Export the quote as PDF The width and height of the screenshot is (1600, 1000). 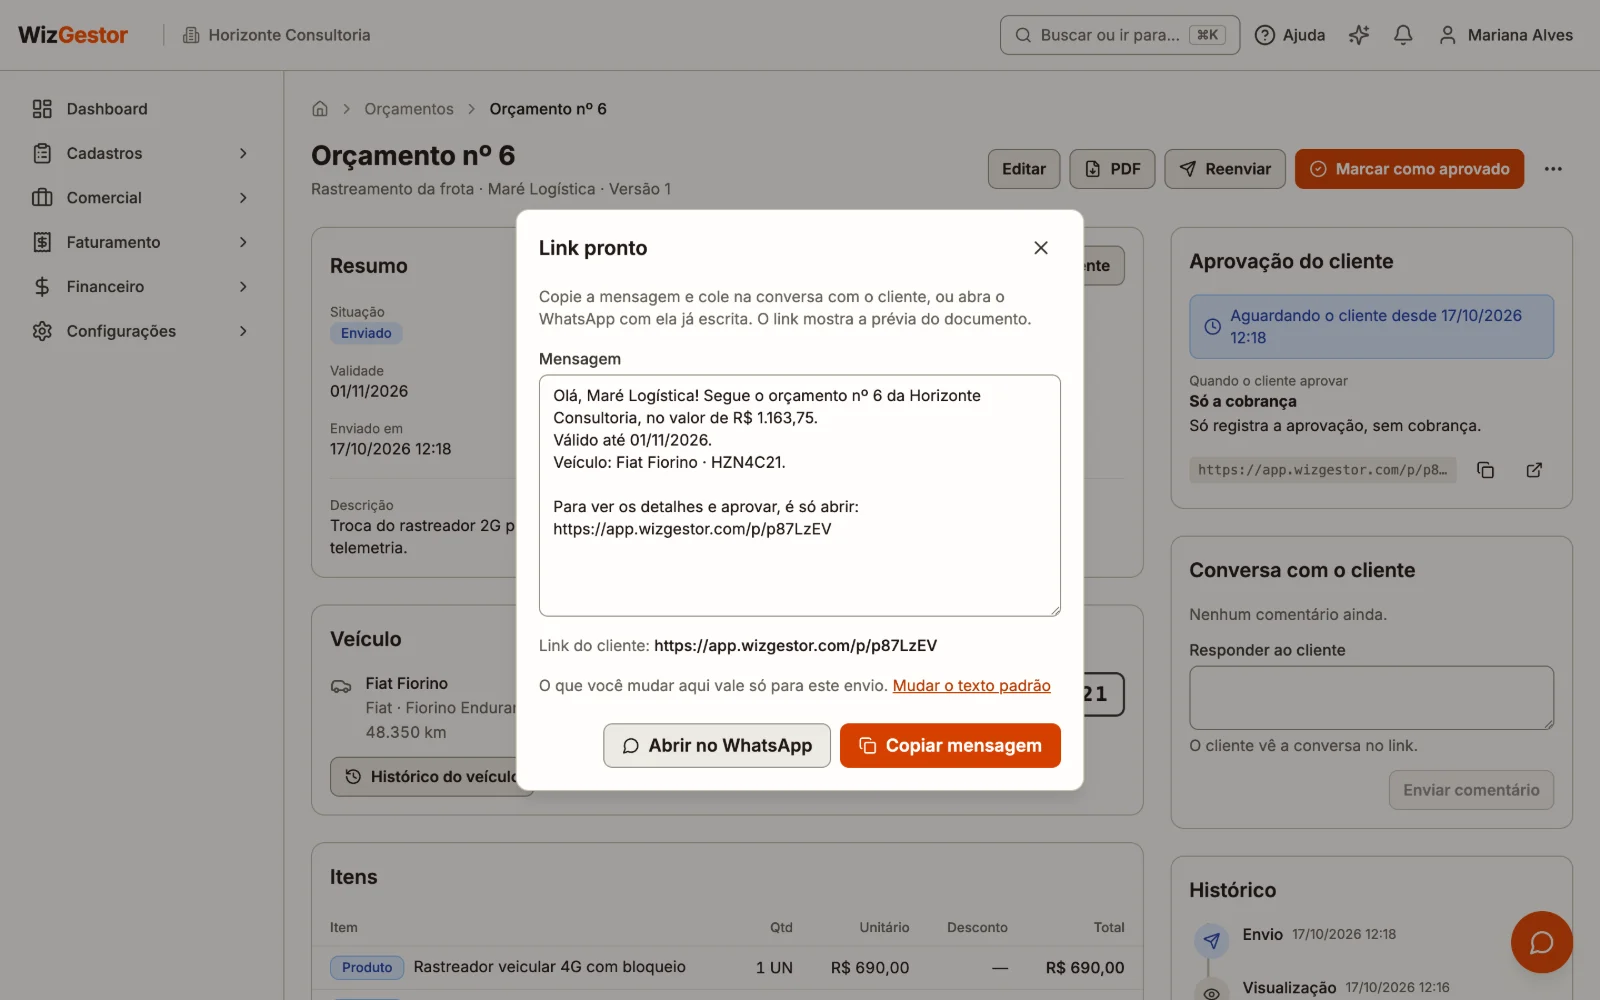(x=1112, y=169)
